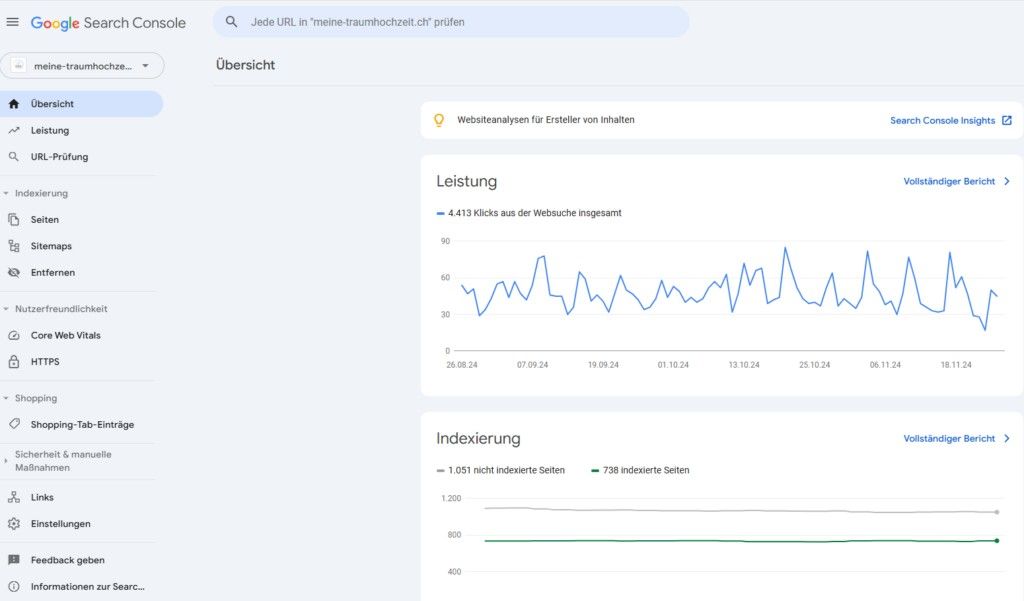The image size is (1024, 601).
Task: Open Vollständiger Bericht for Leistung
Action: [x=956, y=181]
